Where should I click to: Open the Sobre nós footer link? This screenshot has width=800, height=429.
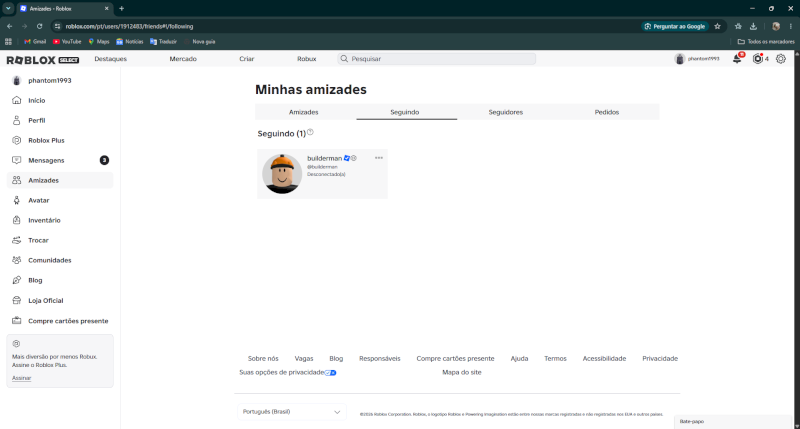263,359
